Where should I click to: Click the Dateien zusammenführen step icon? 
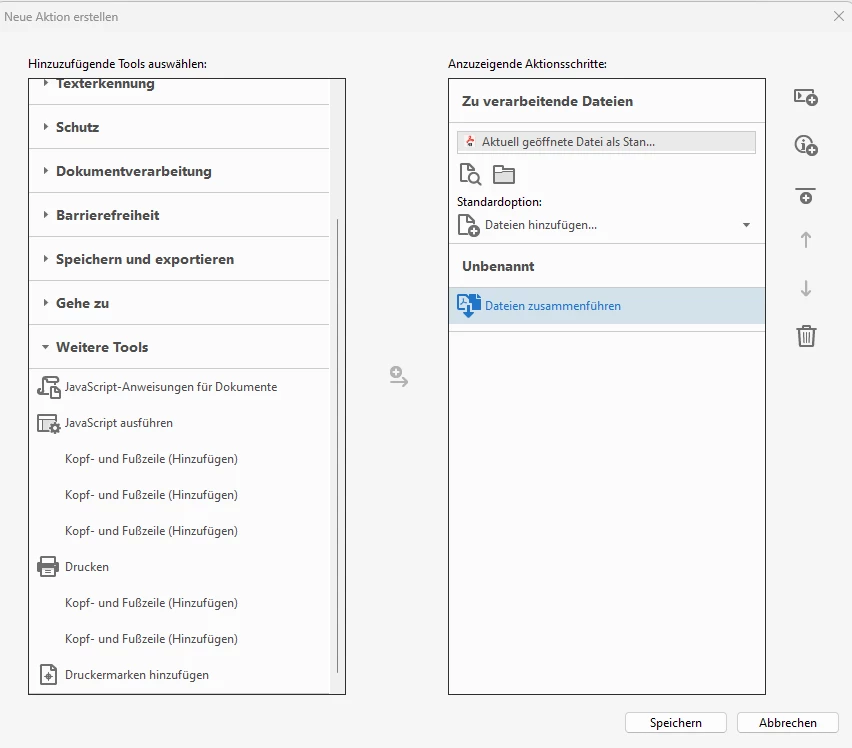tap(469, 305)
